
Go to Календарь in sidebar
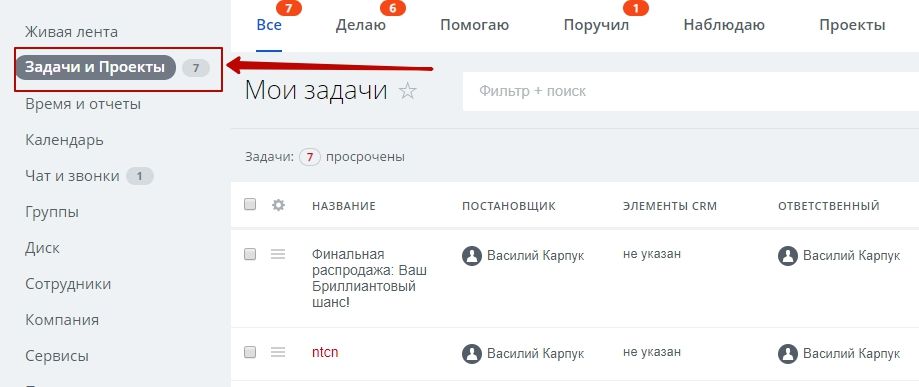click(64, 140)
